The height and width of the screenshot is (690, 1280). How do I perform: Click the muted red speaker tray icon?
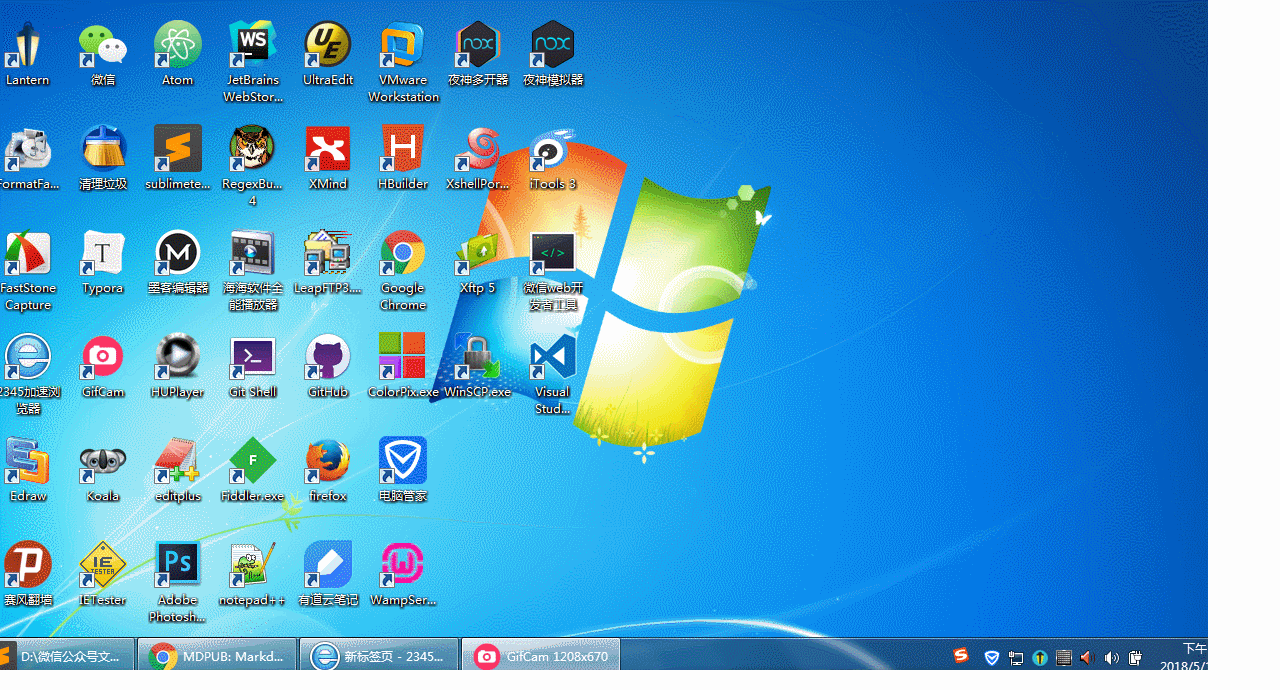(1088, 657)
